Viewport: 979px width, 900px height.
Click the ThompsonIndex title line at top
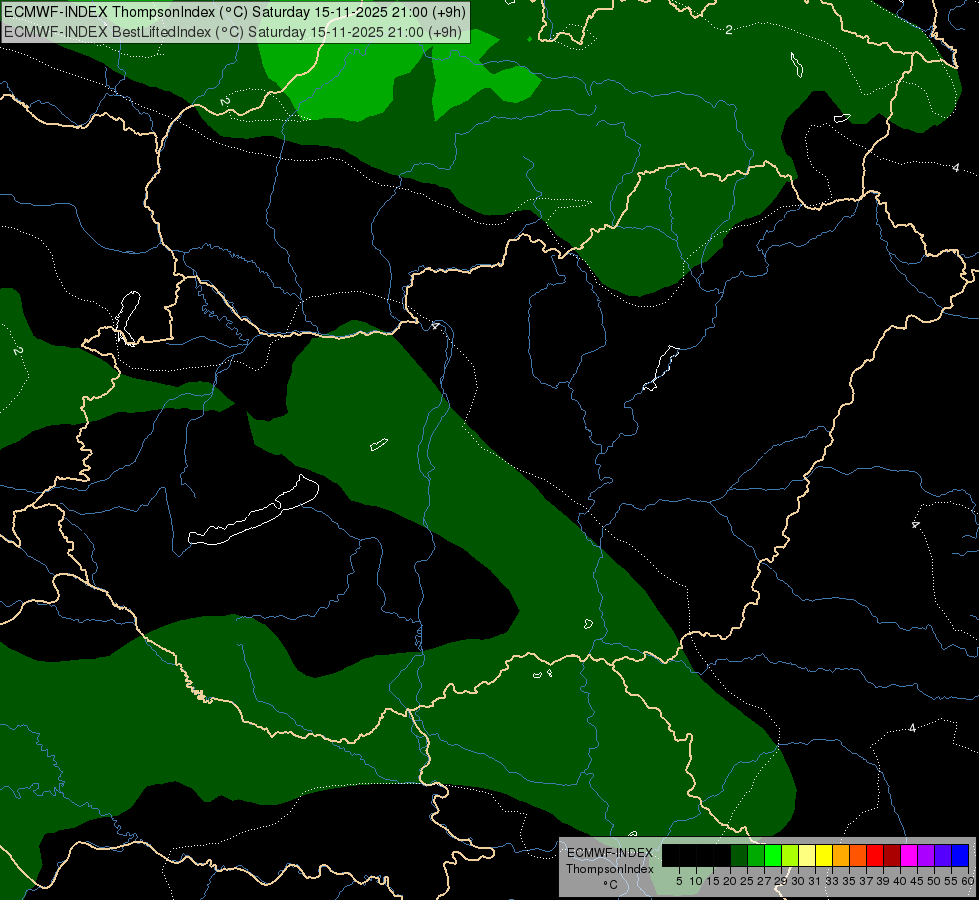[235, 12]
